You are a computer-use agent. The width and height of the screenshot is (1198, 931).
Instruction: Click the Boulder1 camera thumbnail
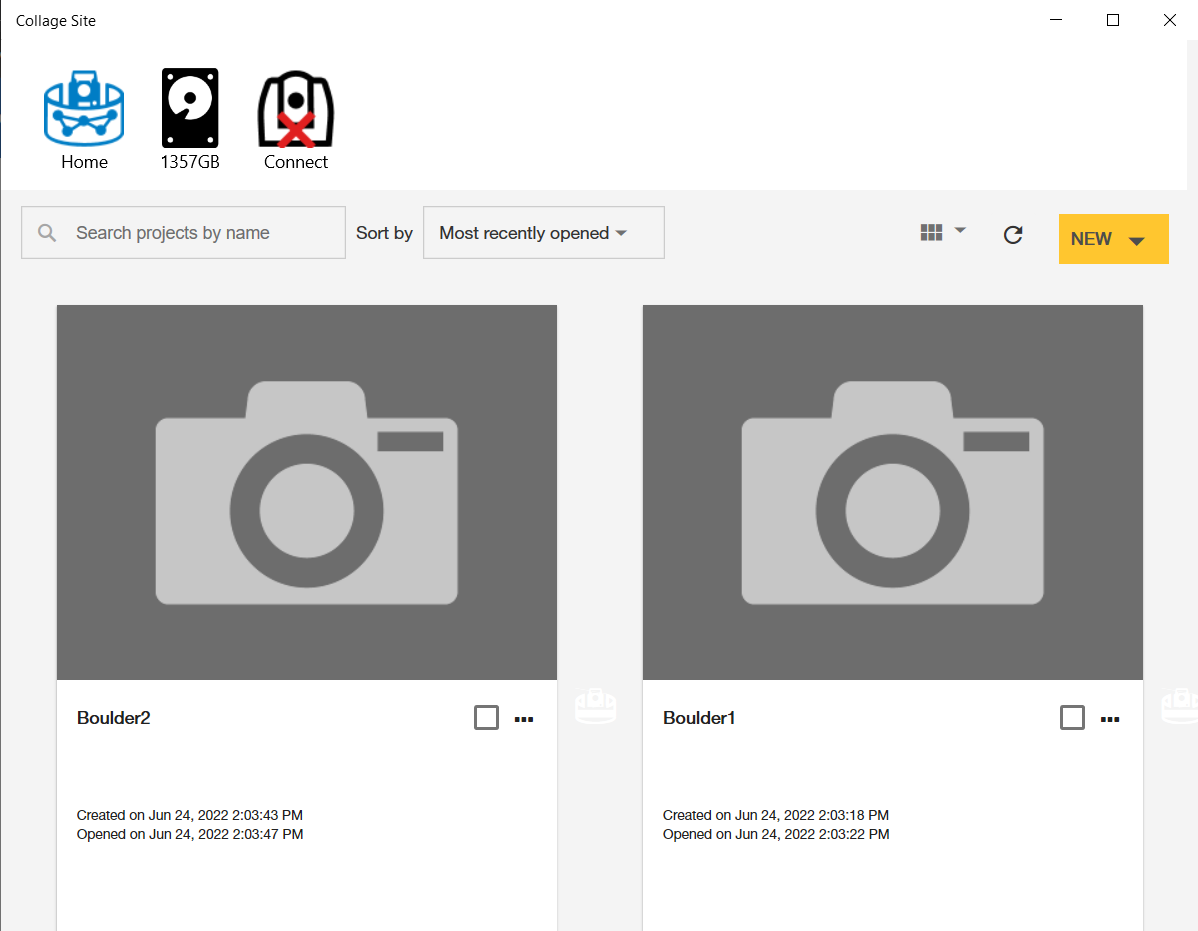892,492
